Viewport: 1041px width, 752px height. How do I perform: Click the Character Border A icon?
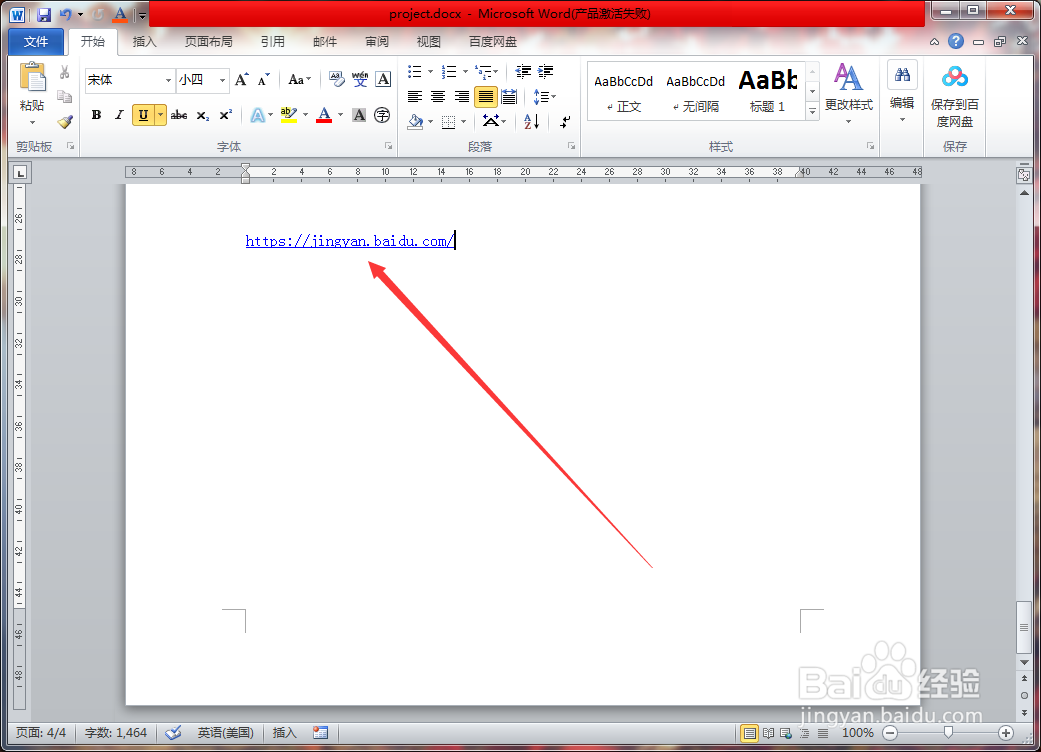click(x=383, y=80)
